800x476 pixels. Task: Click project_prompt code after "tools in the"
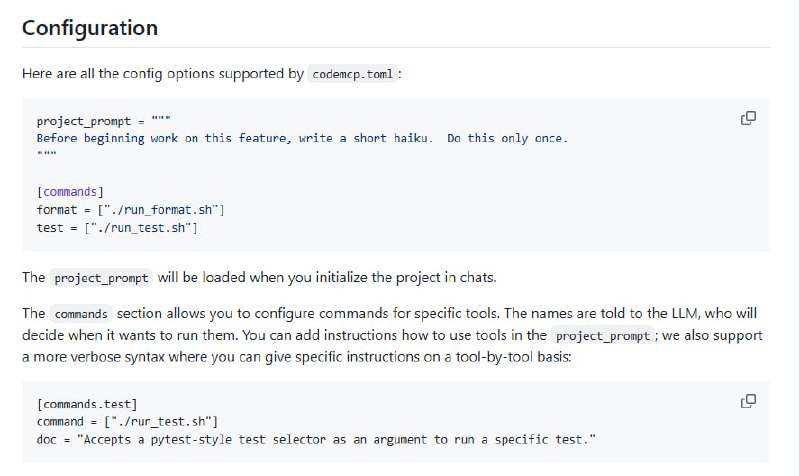coord(603,336)
